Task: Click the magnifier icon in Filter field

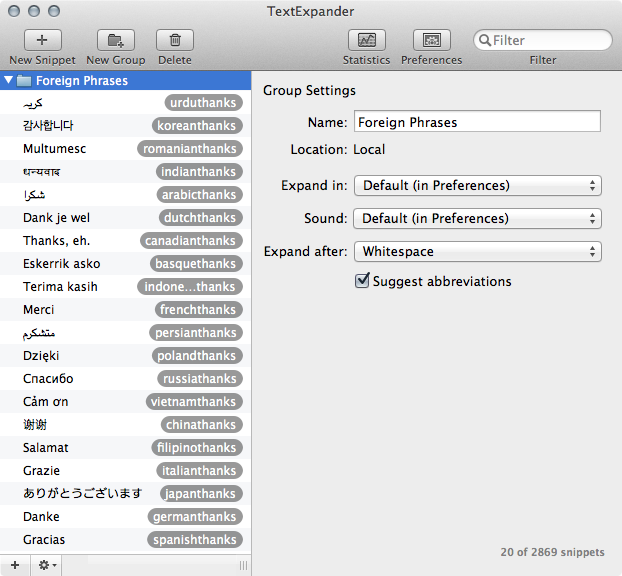Action: click(x=485, y=40)
